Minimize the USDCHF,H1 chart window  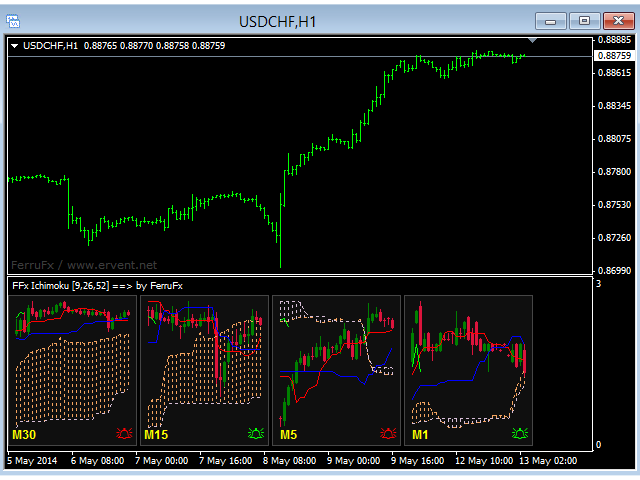(551, 21)
